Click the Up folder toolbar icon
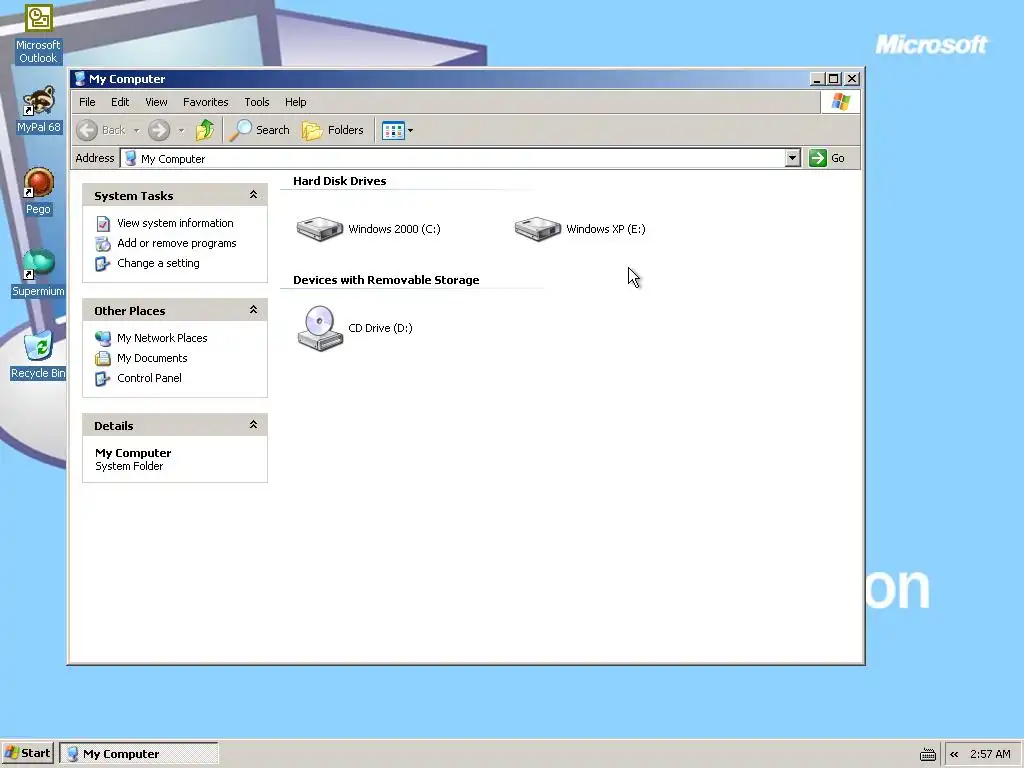The width and height of the screenshot is (1024, 768). pyautogui.click(x=205, y=130)
